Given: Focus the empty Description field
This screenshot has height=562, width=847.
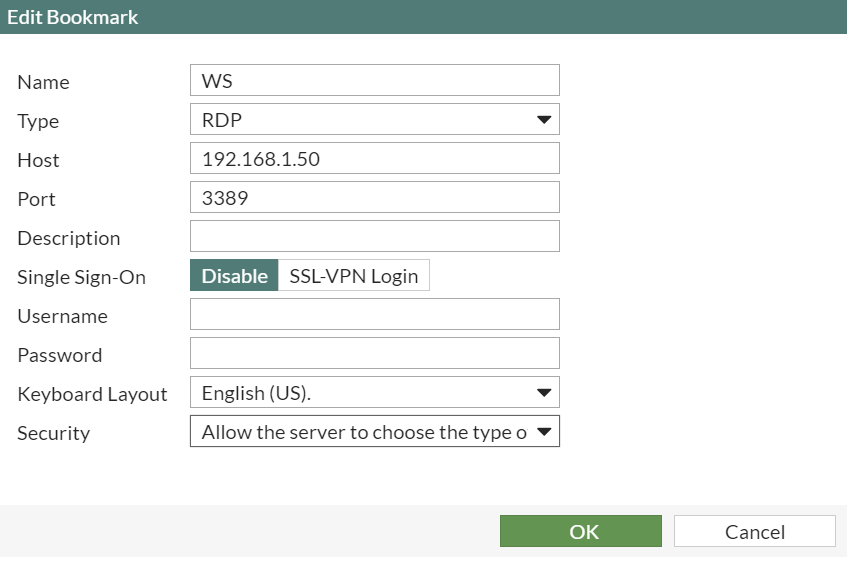Looking at the screenshot, I should point(374,236).
